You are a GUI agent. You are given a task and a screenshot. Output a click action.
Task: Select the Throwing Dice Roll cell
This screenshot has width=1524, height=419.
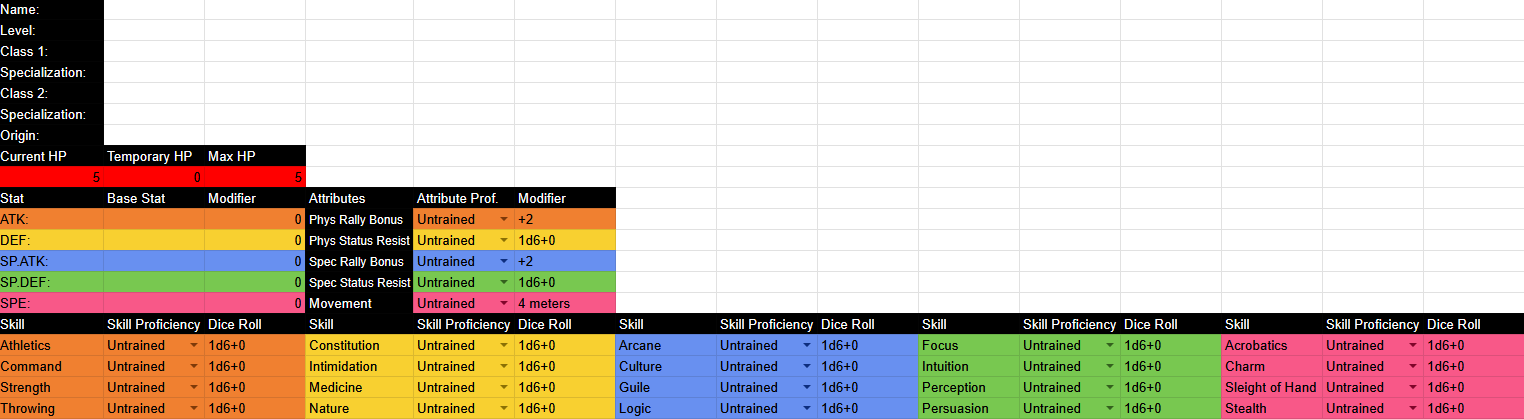click(x=255, y=408)
